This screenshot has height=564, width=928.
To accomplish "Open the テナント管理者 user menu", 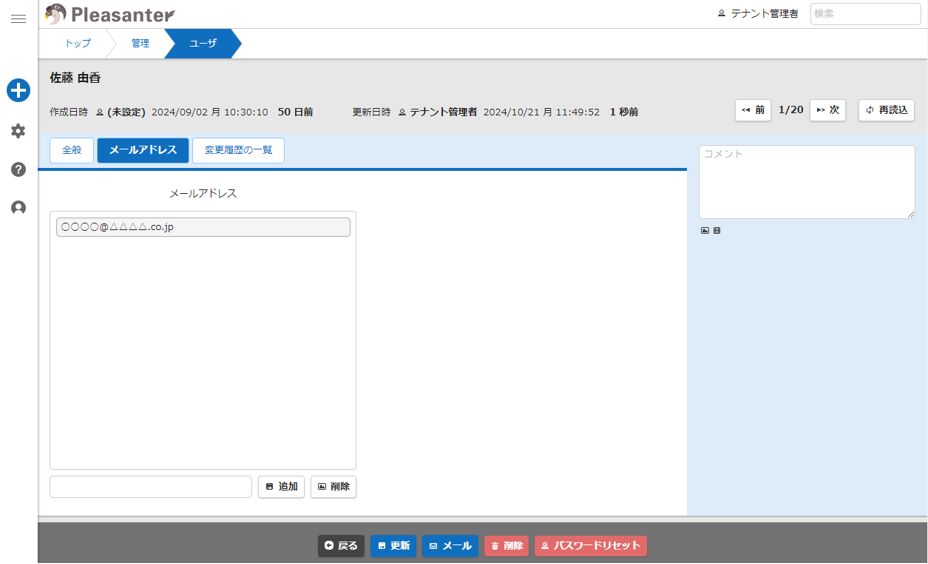I will [x=758, y=14].
